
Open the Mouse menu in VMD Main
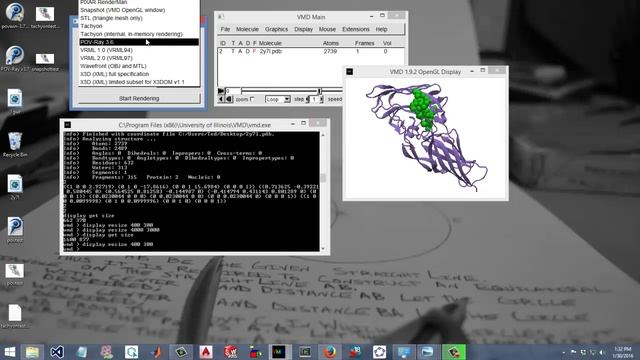pos(327,29)
